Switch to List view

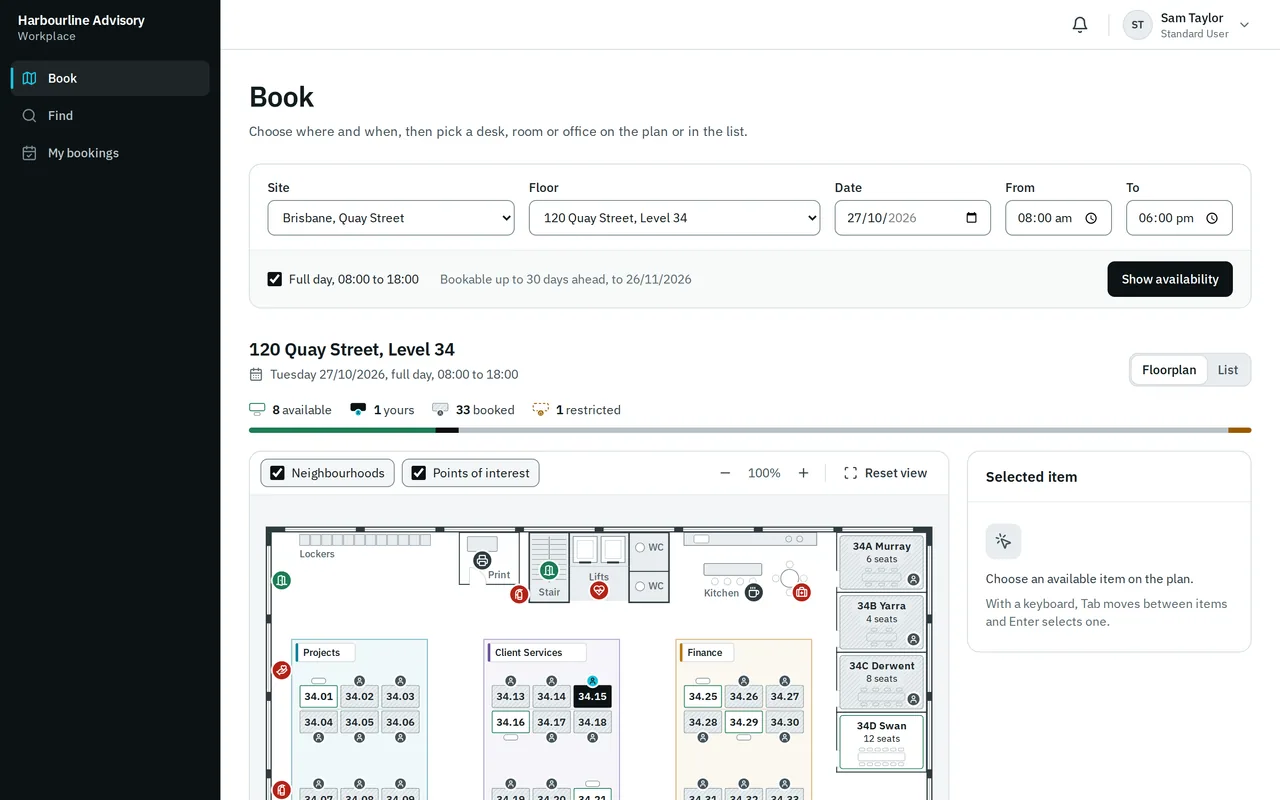click(x=1228, y=370)
